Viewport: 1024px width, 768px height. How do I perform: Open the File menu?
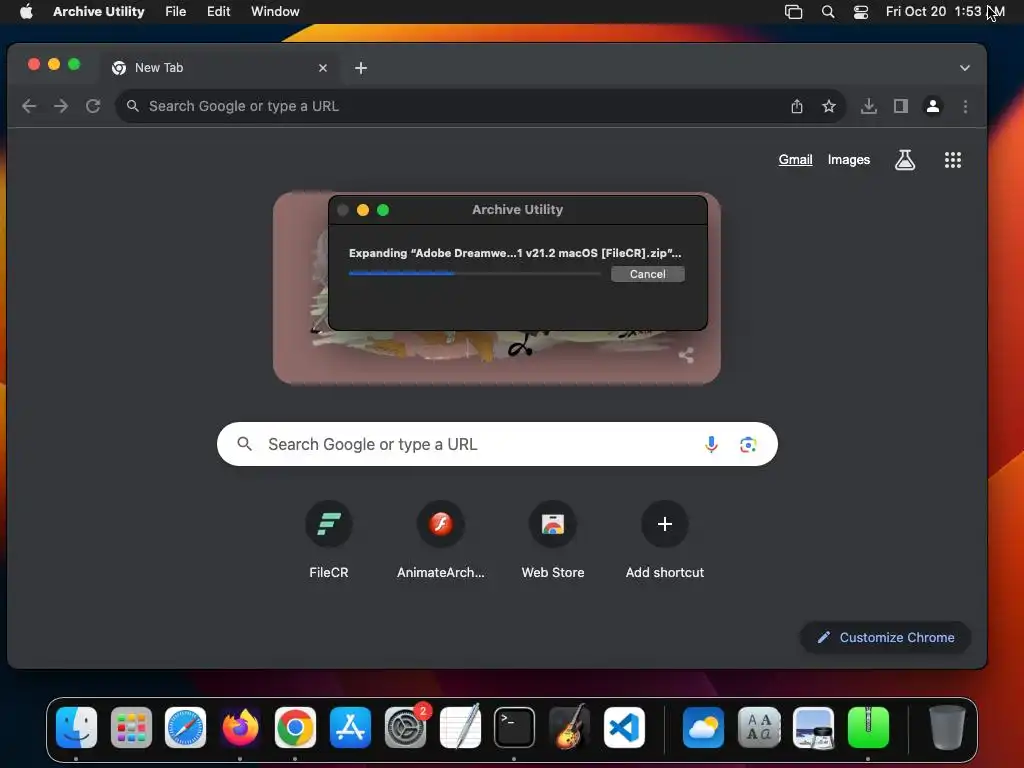point(175,11)
